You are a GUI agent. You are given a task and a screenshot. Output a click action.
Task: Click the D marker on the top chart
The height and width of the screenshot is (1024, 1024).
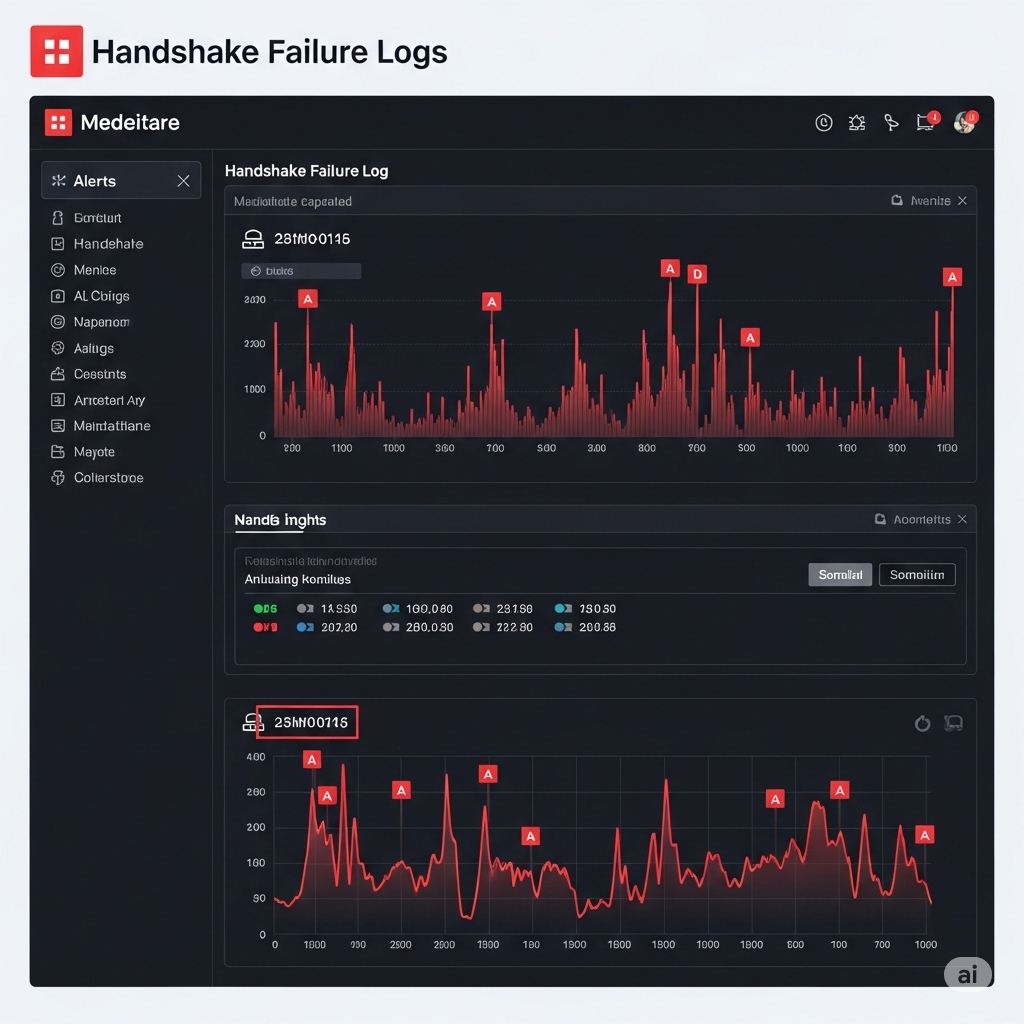coord(697,274)
